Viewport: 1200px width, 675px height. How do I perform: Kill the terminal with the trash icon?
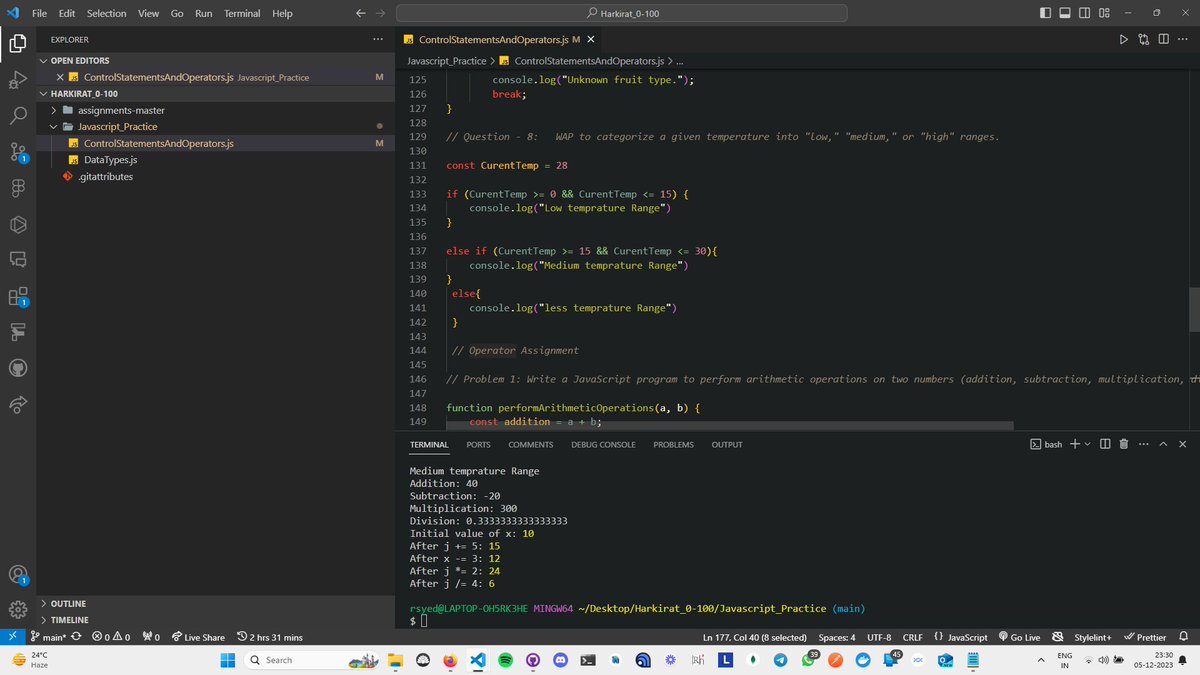coord(1124,444)
